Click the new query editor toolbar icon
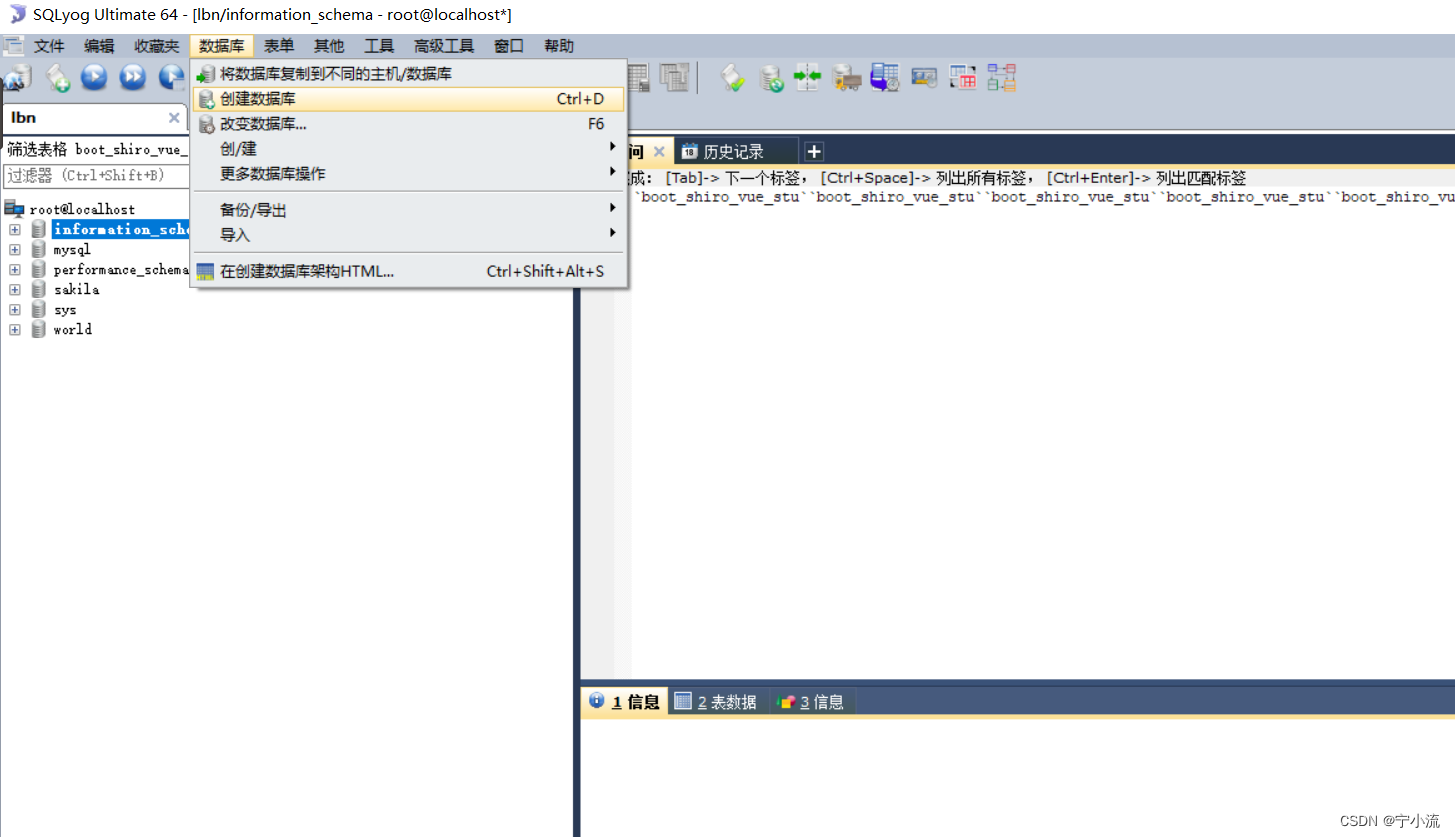 (x=58, y=77)
